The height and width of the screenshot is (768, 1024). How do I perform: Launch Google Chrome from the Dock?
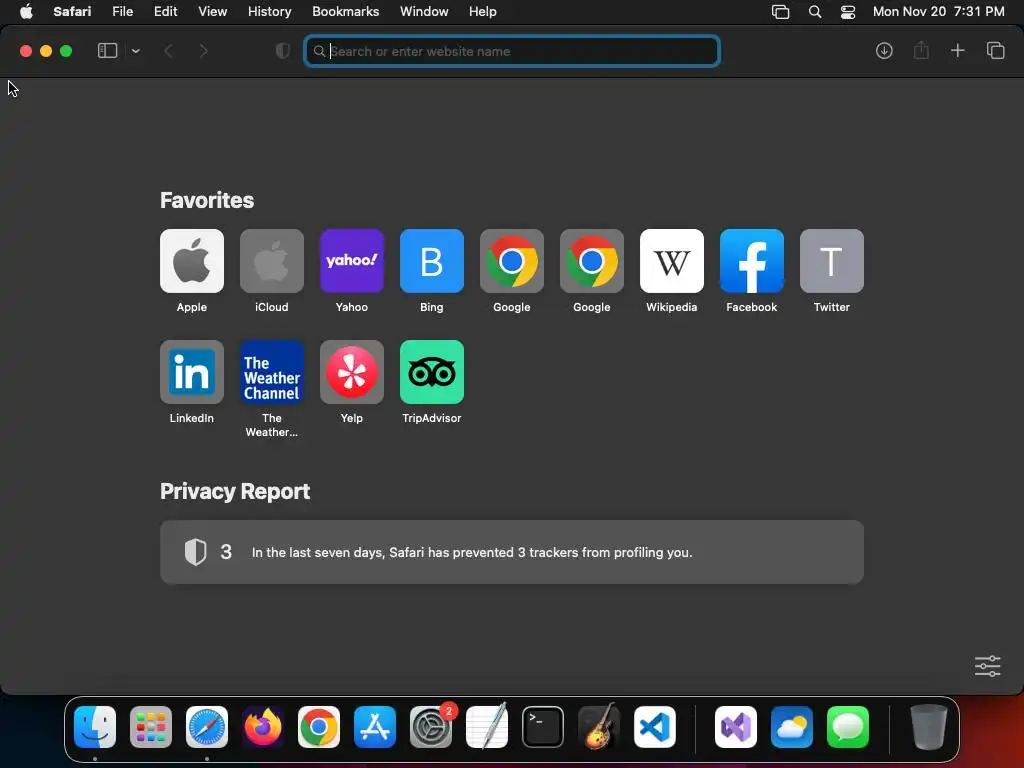[319, 726]
